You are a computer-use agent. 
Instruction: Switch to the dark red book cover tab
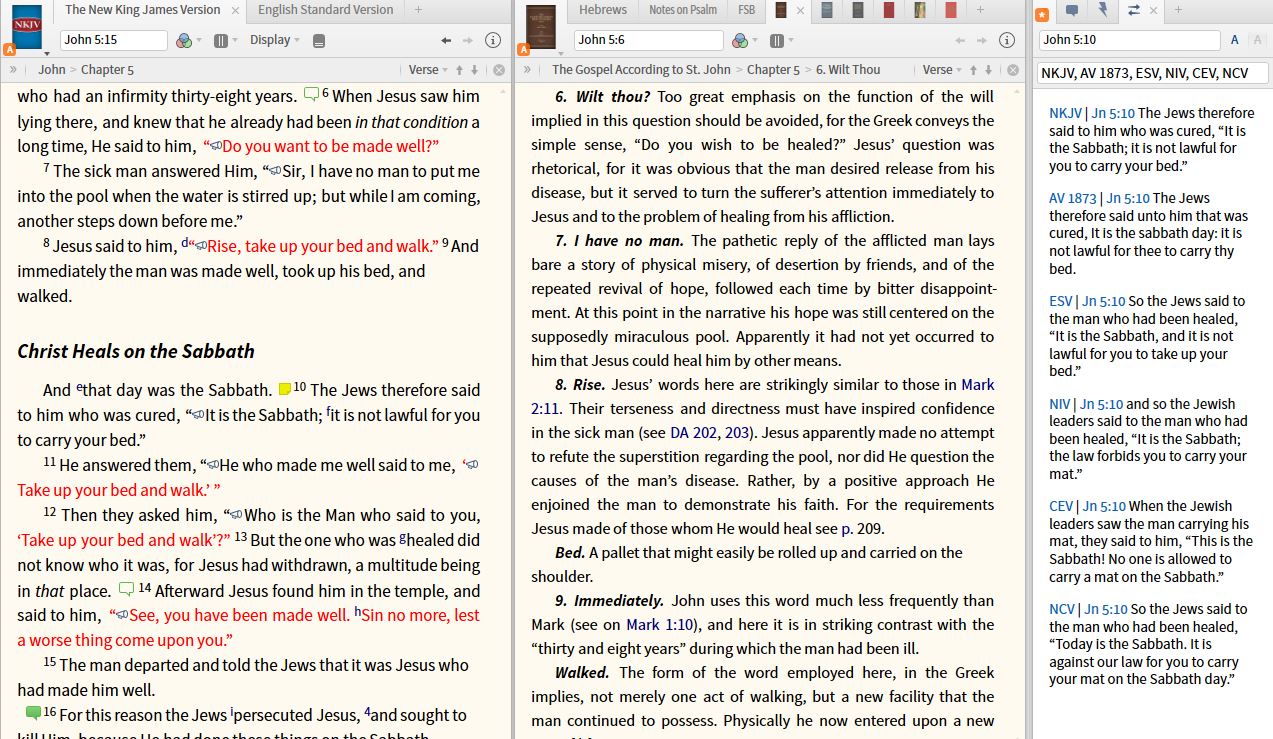[x=889, y=10]
